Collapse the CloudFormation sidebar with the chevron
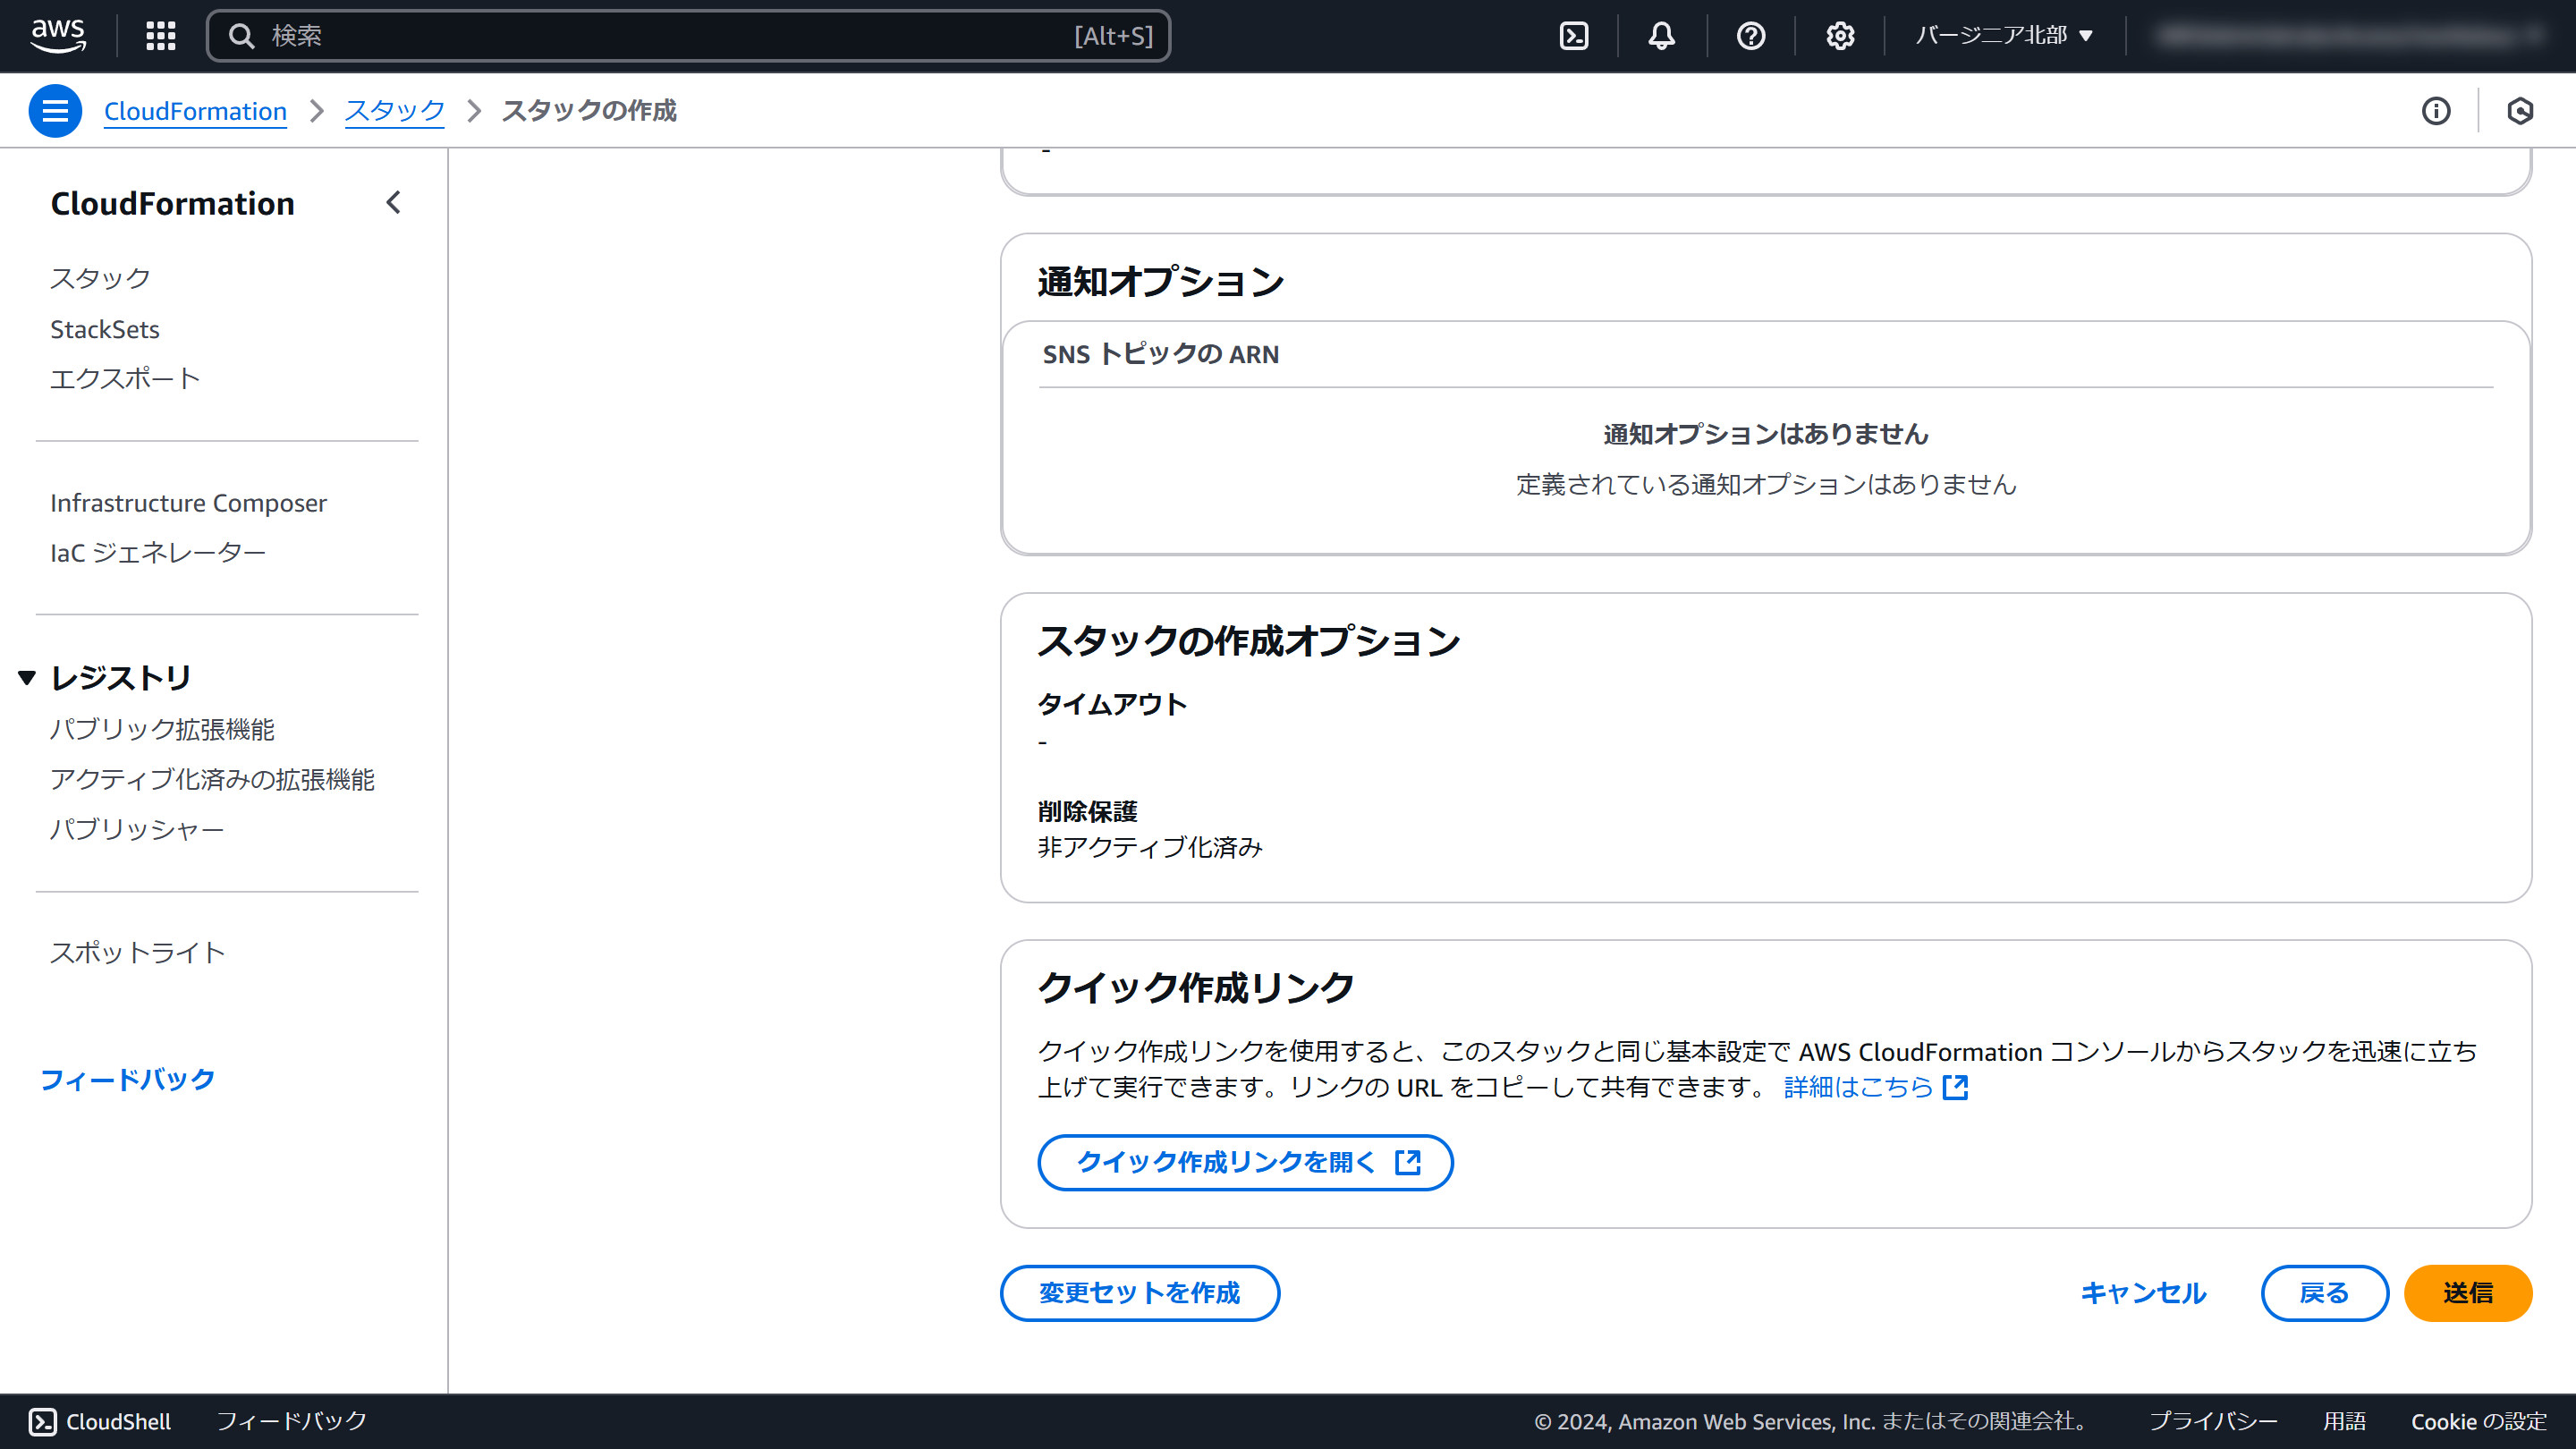2576x1449 pixels. 392,202
